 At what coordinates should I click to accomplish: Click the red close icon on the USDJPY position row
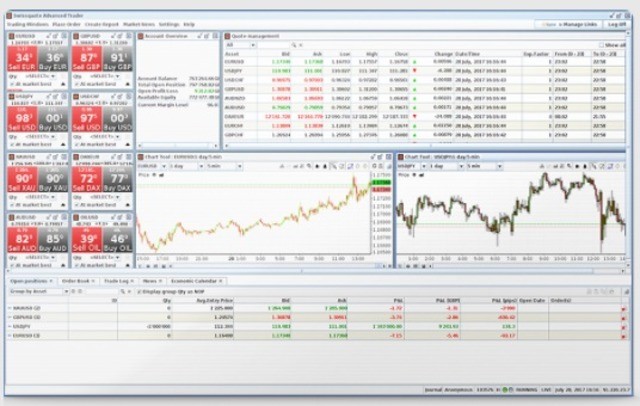tap(622, 325)
